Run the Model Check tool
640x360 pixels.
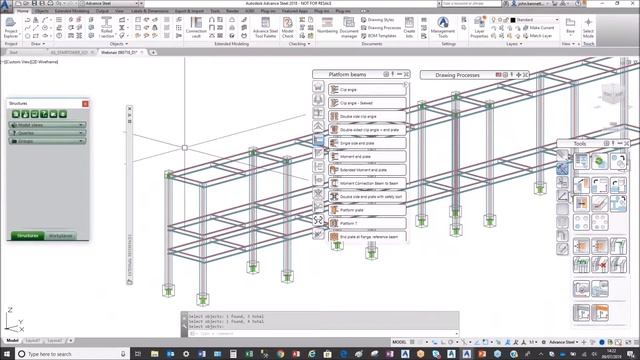tap(288, 28)
